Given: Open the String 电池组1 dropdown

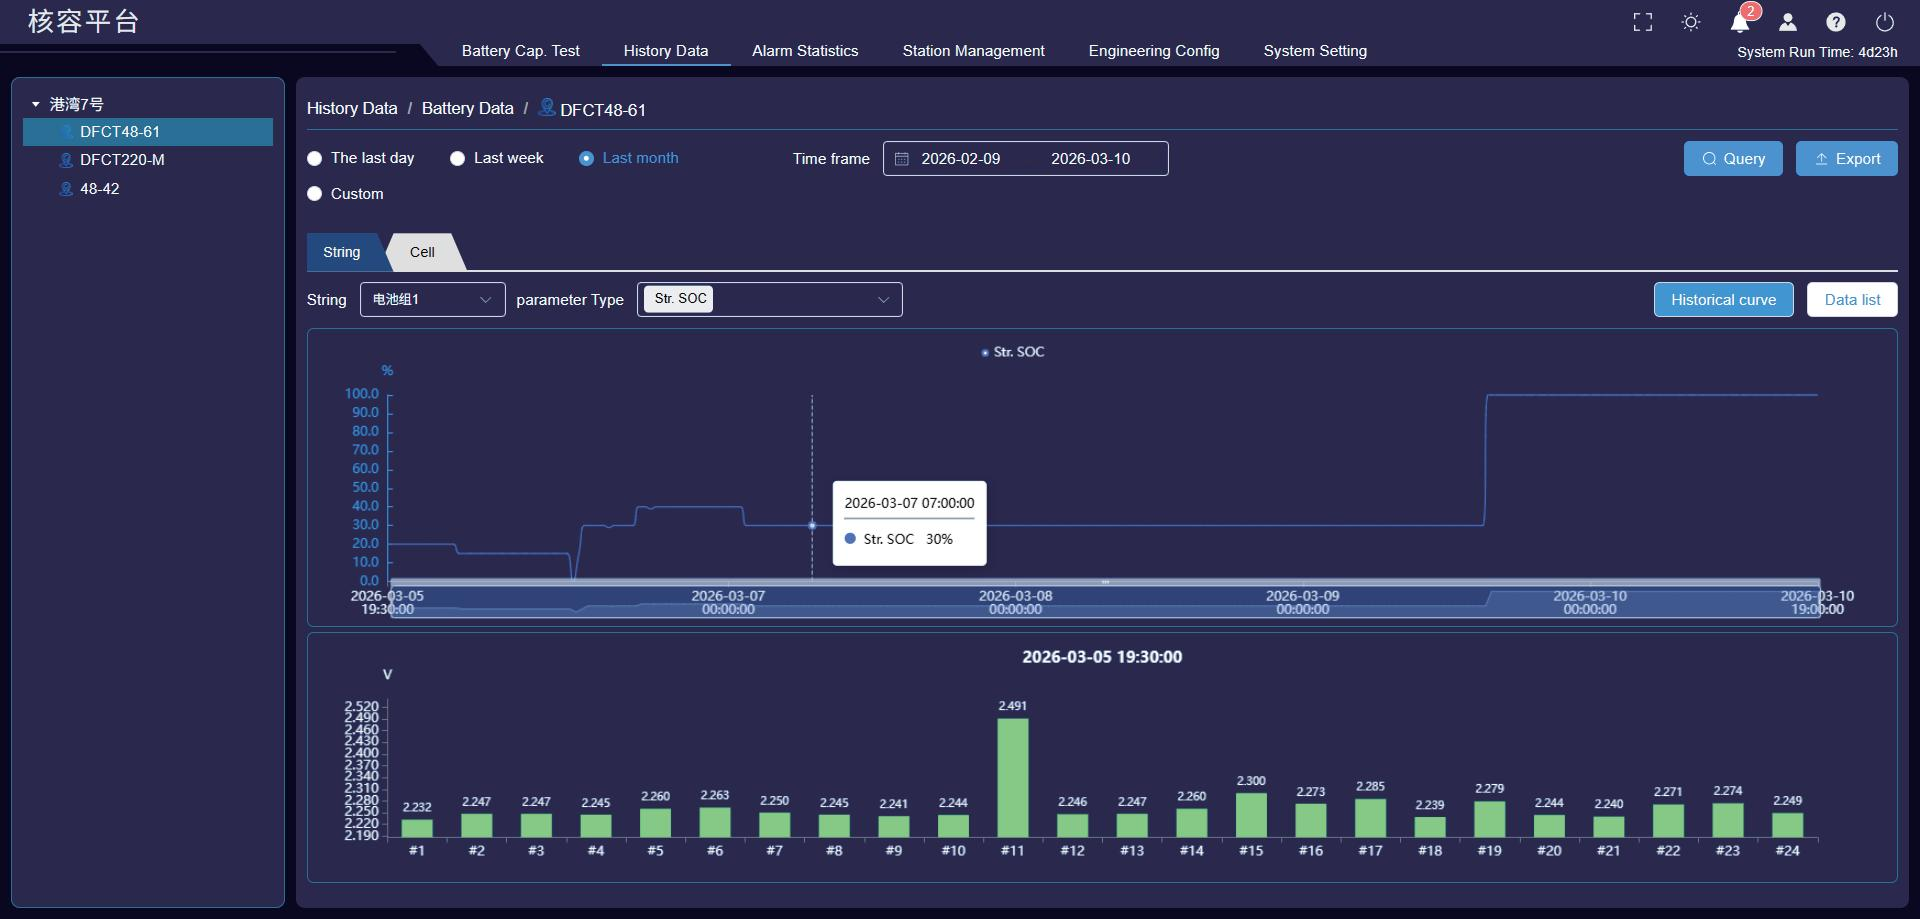Looking at the screenshot, I should tap(433, 299).
